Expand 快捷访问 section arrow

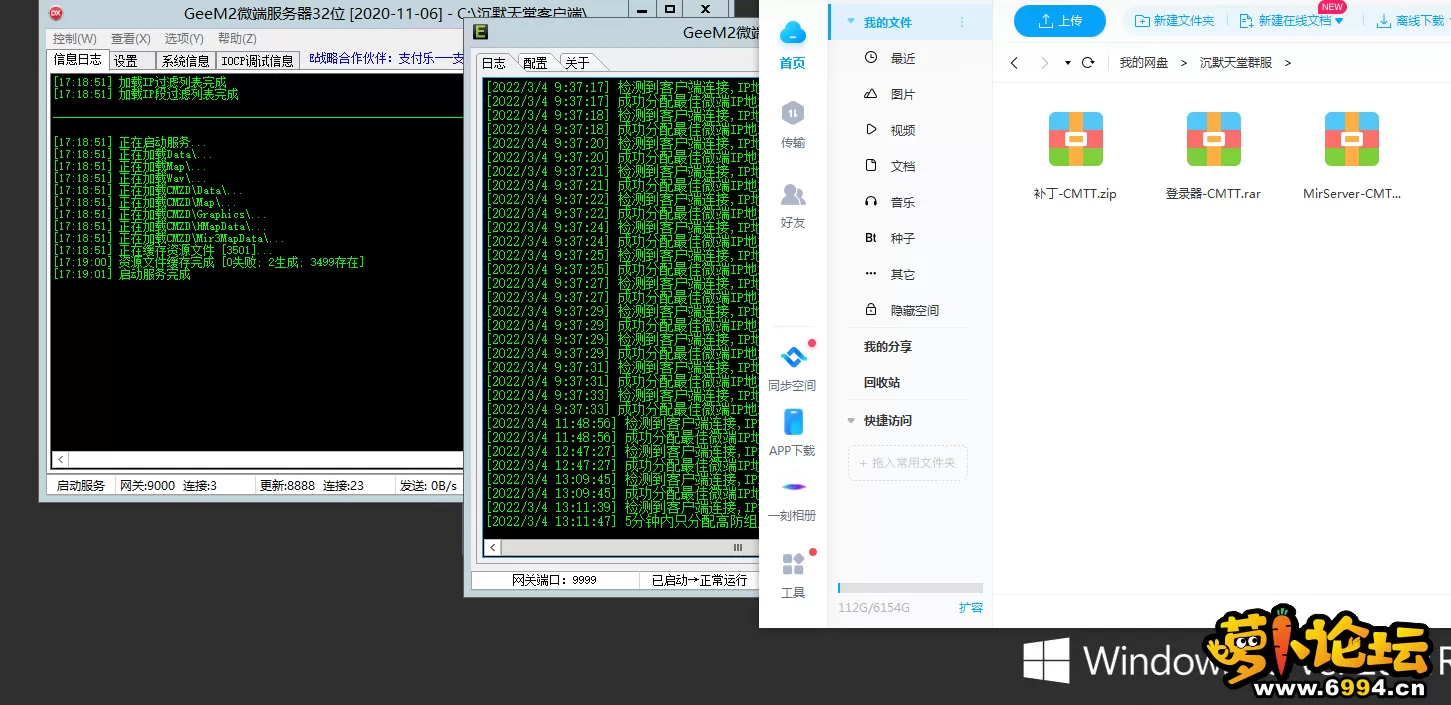coord(851,421)
